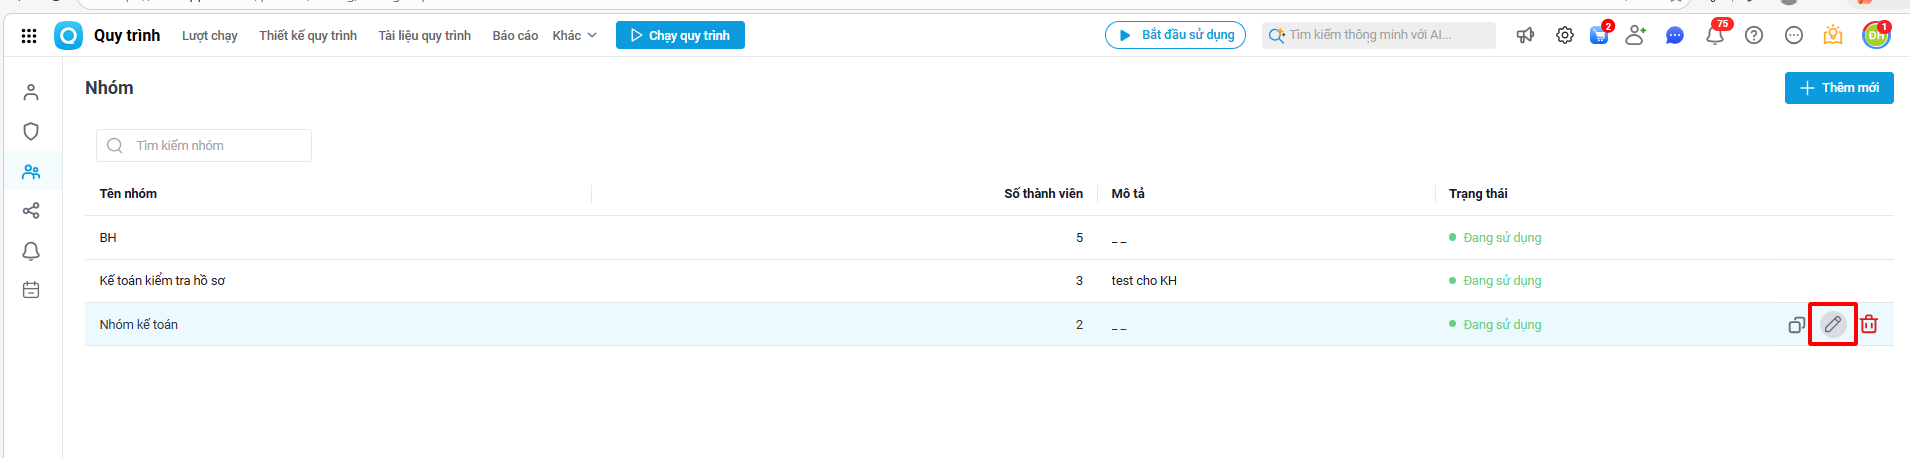Click the megaphone announcements icon
This screenshot has height=458, width=1910.
1525,35
